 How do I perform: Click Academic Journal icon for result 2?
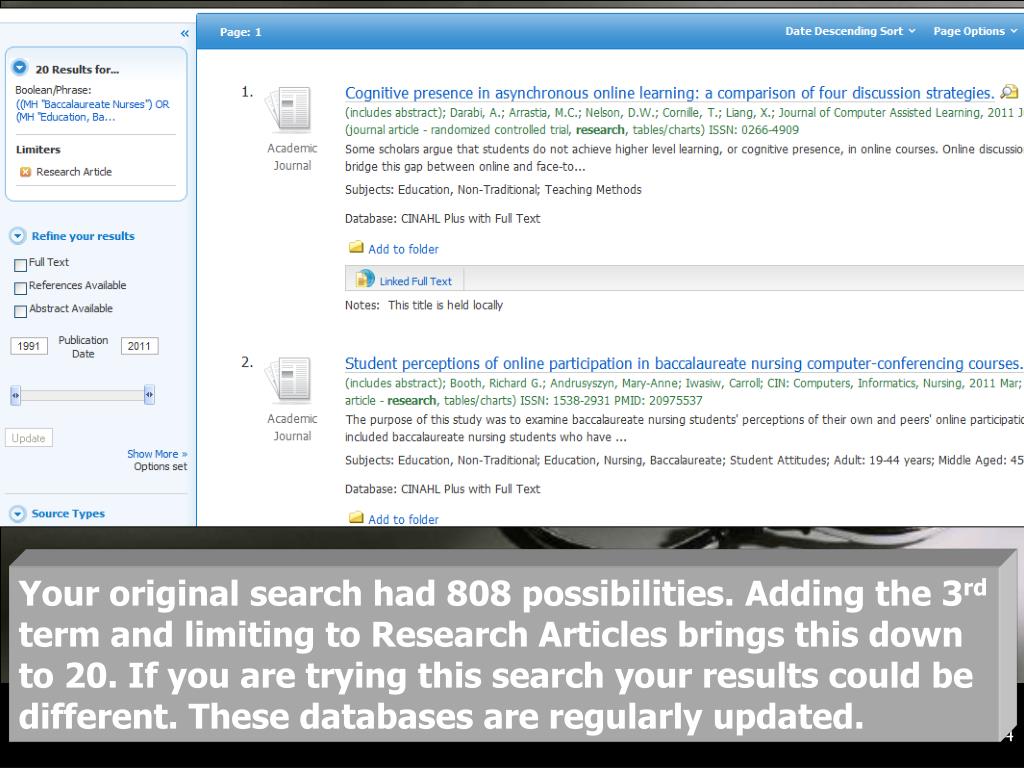point(288,379)
